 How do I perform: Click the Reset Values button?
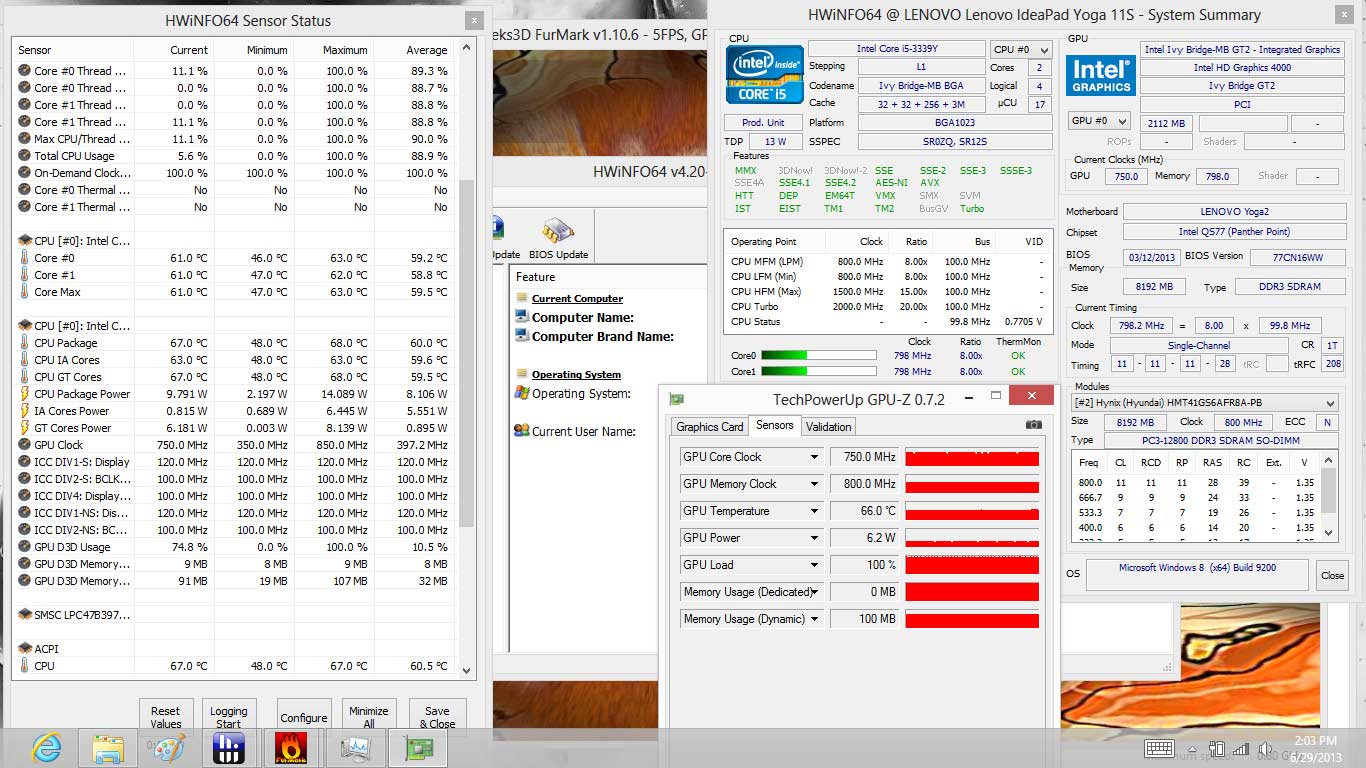(166, 717)
